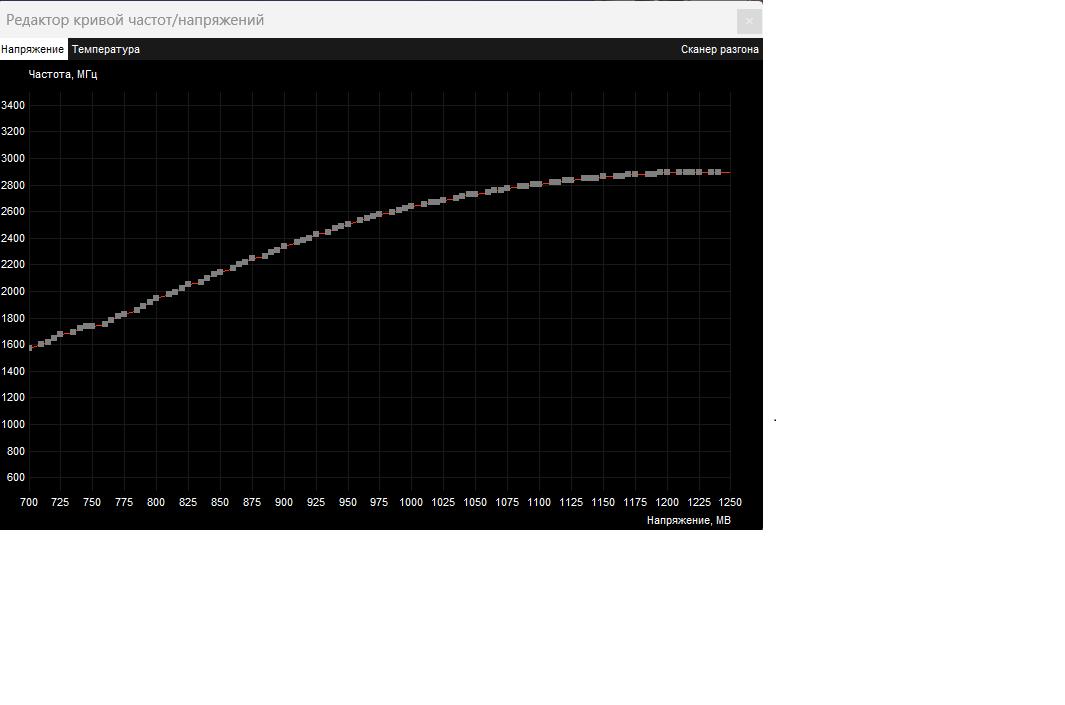Select the leftmost curve point at 700 mV
Screen dimensions: 1065x705
click(x=31, y=348)
